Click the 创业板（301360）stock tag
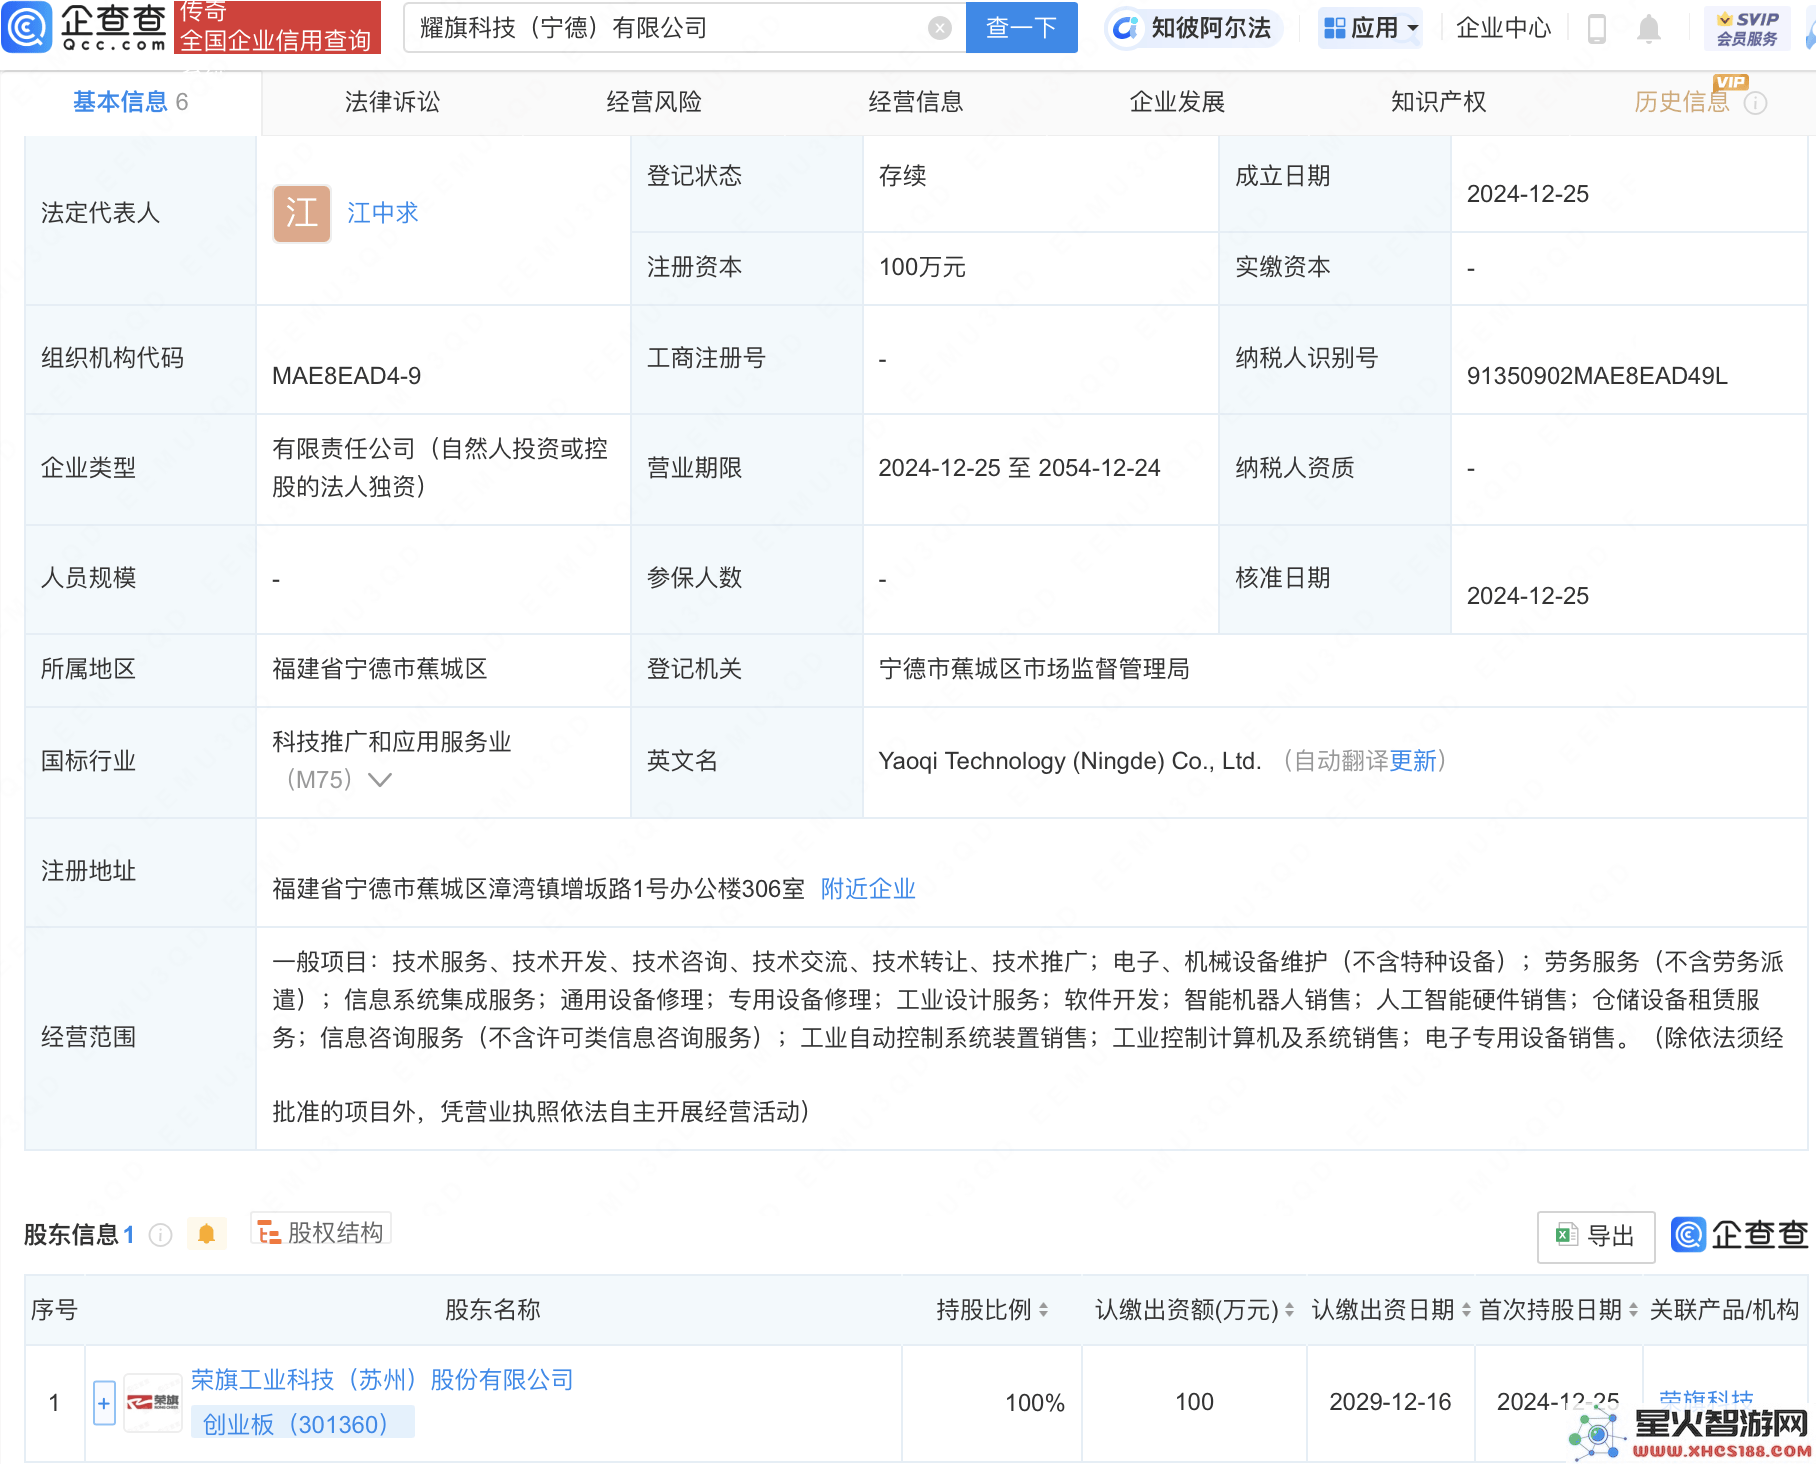1816x1464 pixels. click(x=302, y=1424)
